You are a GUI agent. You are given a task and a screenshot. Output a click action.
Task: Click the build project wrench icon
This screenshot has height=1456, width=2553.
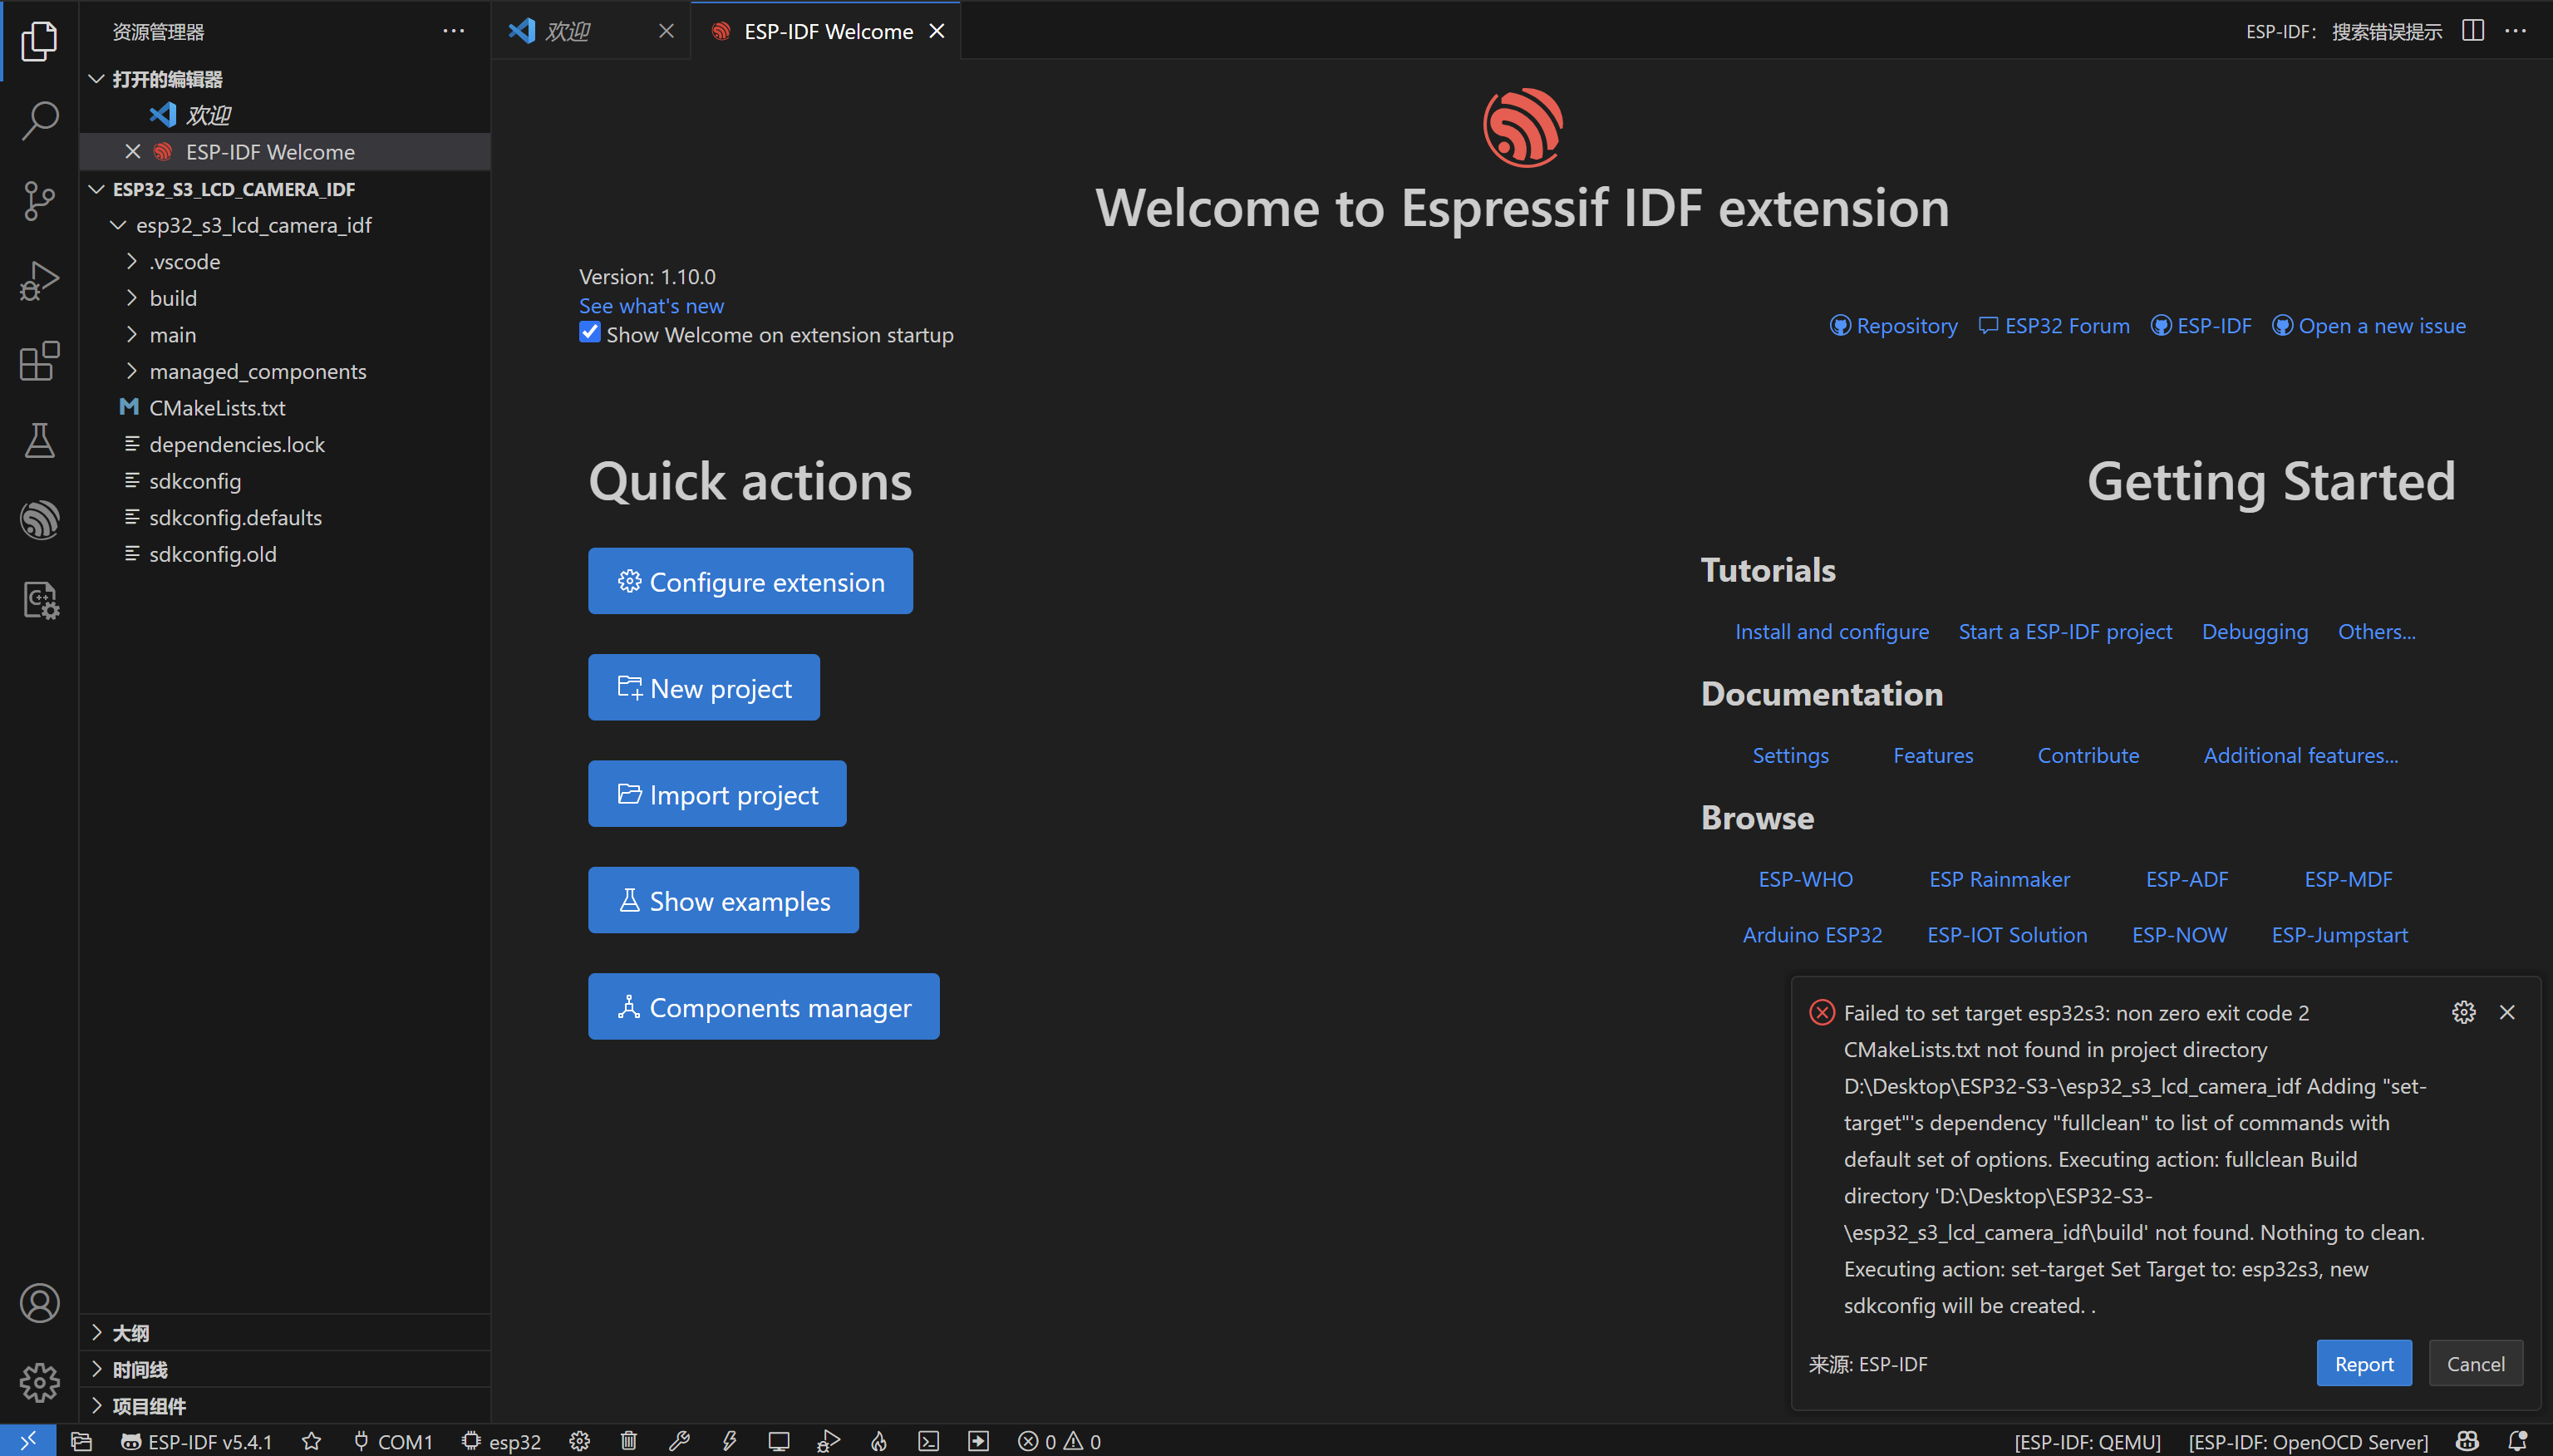pyautogui.click(x=679, y=1441)
